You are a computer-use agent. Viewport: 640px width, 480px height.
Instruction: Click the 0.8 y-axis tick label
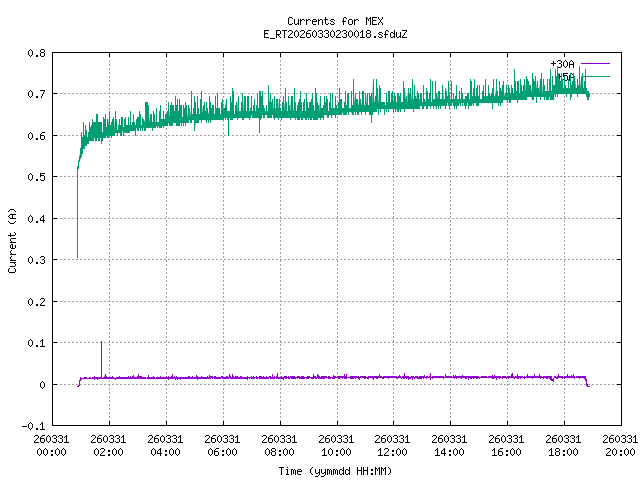(35, 52)
